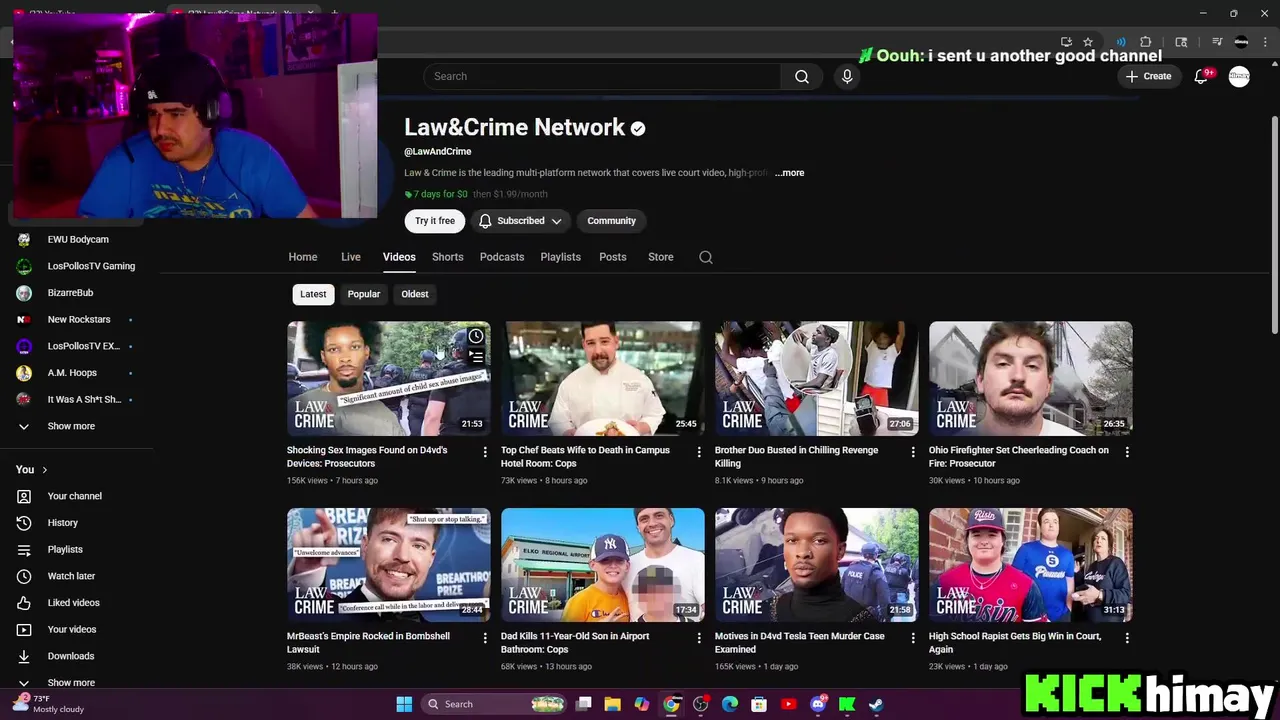
Task: Play the Top Chef video thumbnail
Action: click(x=603, y=378)
